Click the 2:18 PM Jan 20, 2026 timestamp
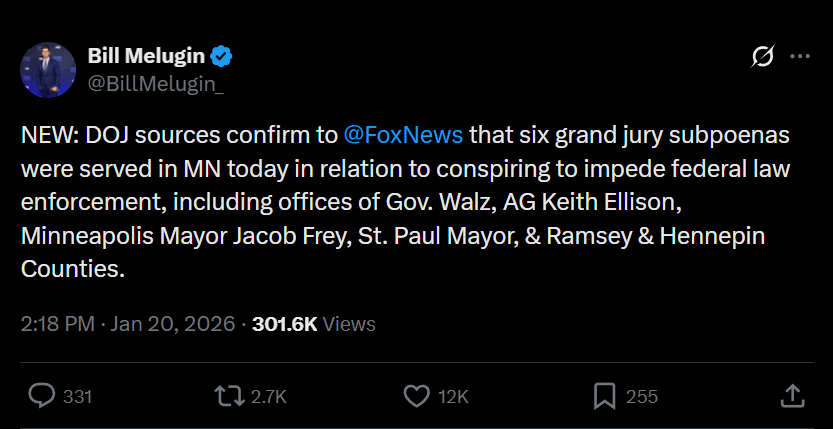The width and height of the screenshot is (833, 429). tap(128, 324)
